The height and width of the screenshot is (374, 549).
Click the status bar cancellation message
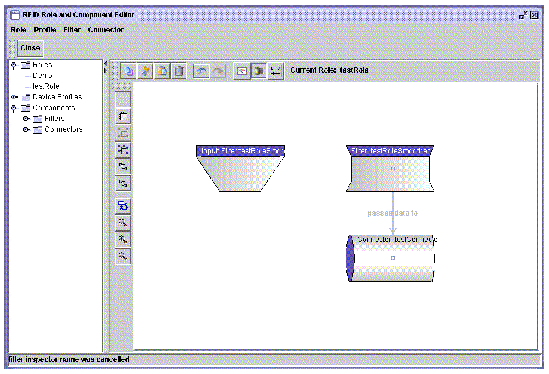pos(69,360)
